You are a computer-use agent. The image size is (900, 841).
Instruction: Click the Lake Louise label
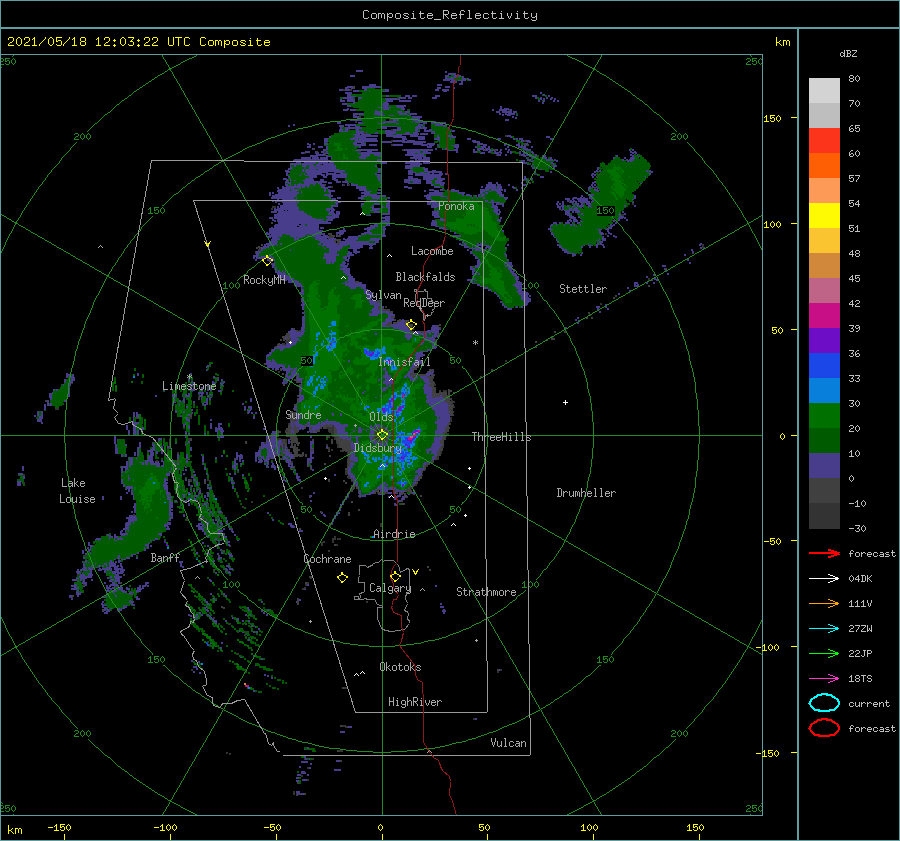(77, 491)
